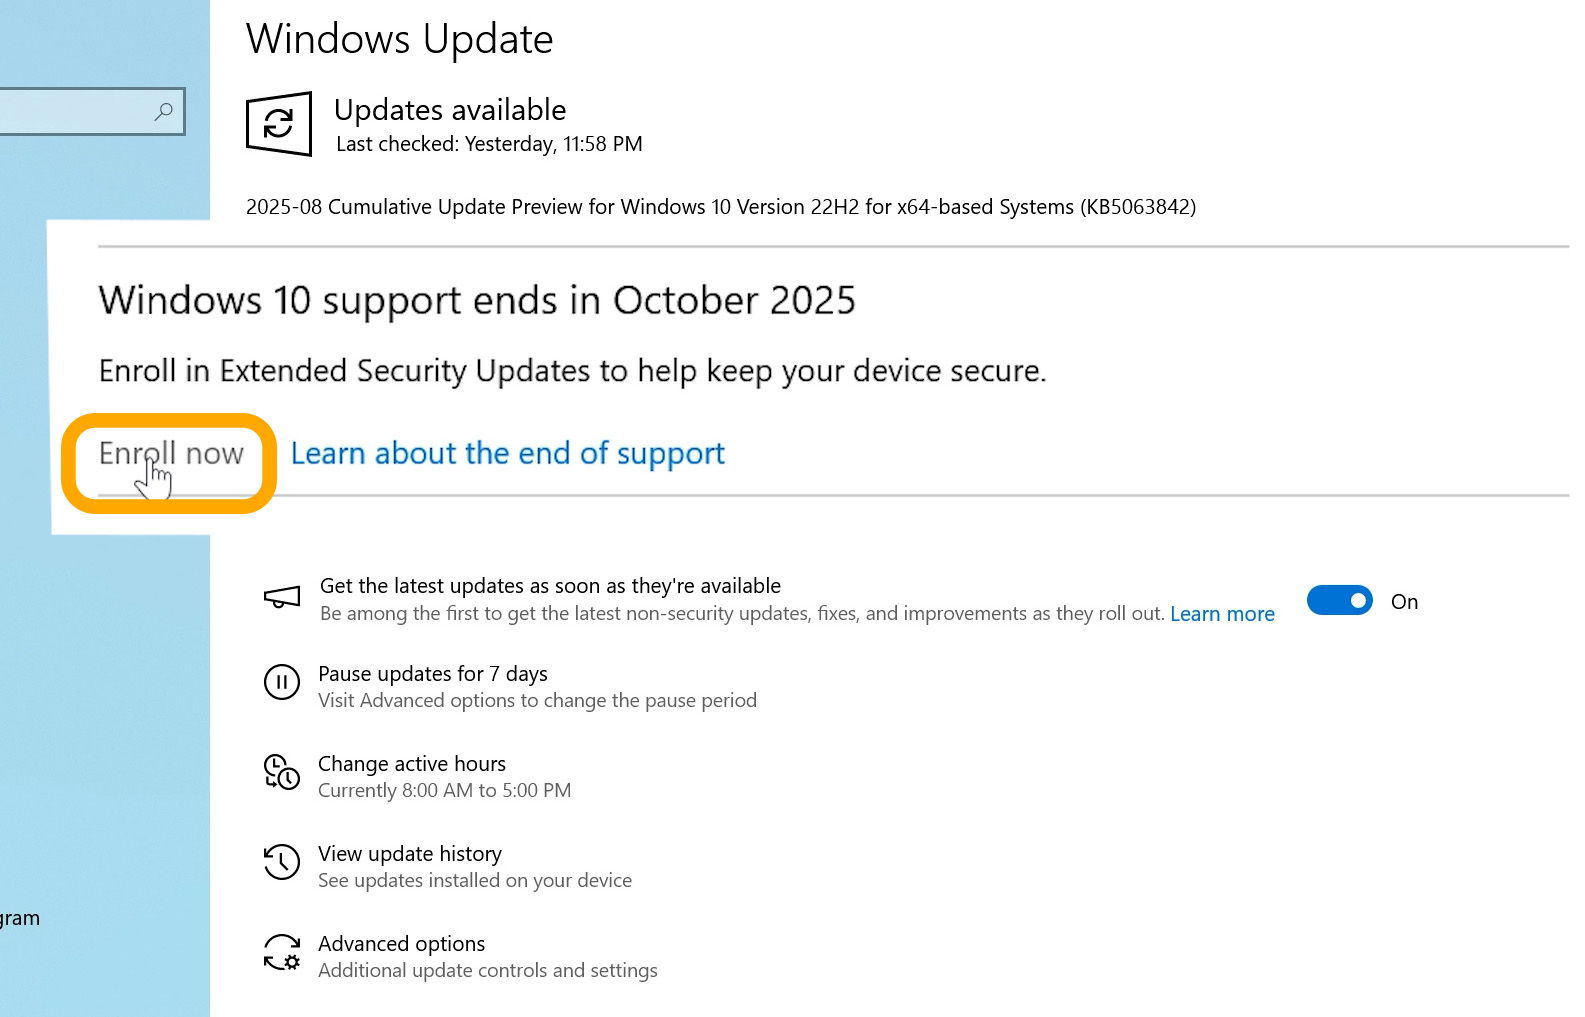Viewport: 1585px width, 1017px height.
Task: Click the megaphone icon beside latest updates
Action: [x=282, y=598]
